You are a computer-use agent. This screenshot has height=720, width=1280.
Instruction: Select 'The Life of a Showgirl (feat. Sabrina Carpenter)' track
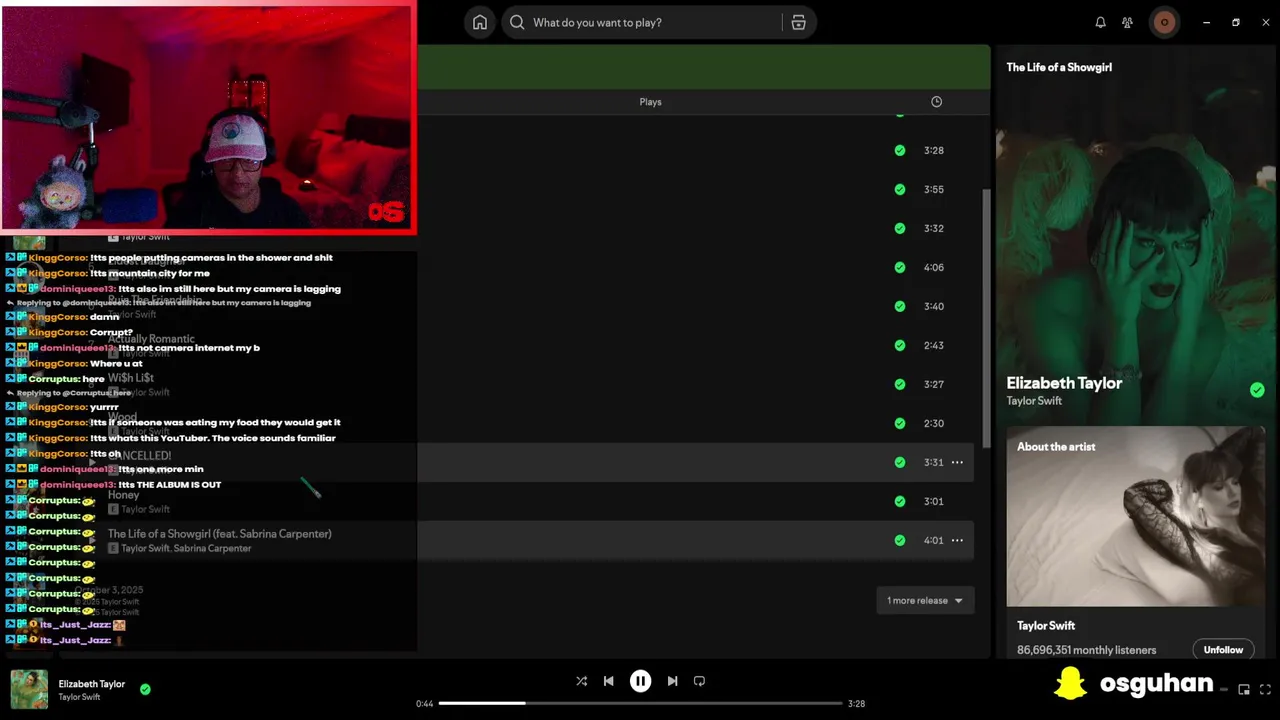pyautogui.click(x=220, y=534)
